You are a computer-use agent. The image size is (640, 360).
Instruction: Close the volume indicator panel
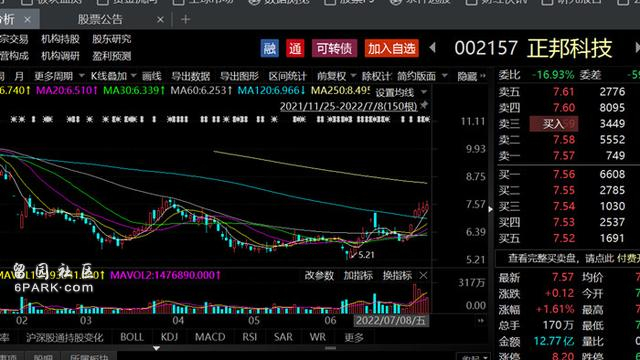coord(423,276)
